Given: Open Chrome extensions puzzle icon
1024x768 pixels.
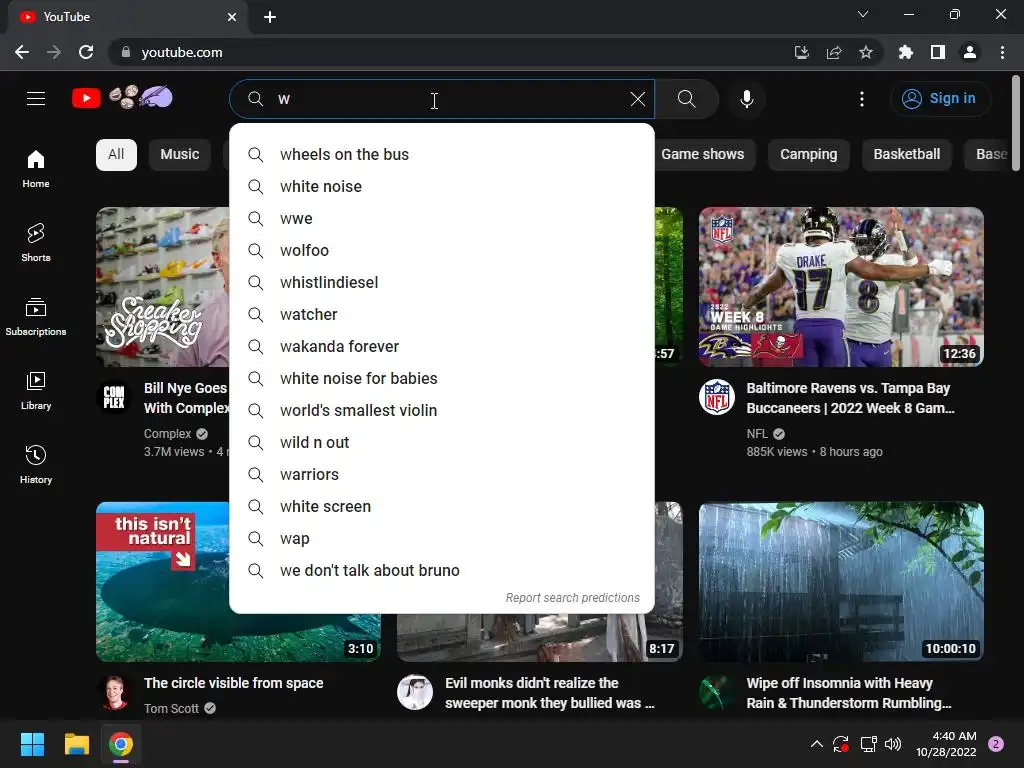Looking at the screenshot, I should [x=906, y=52].
